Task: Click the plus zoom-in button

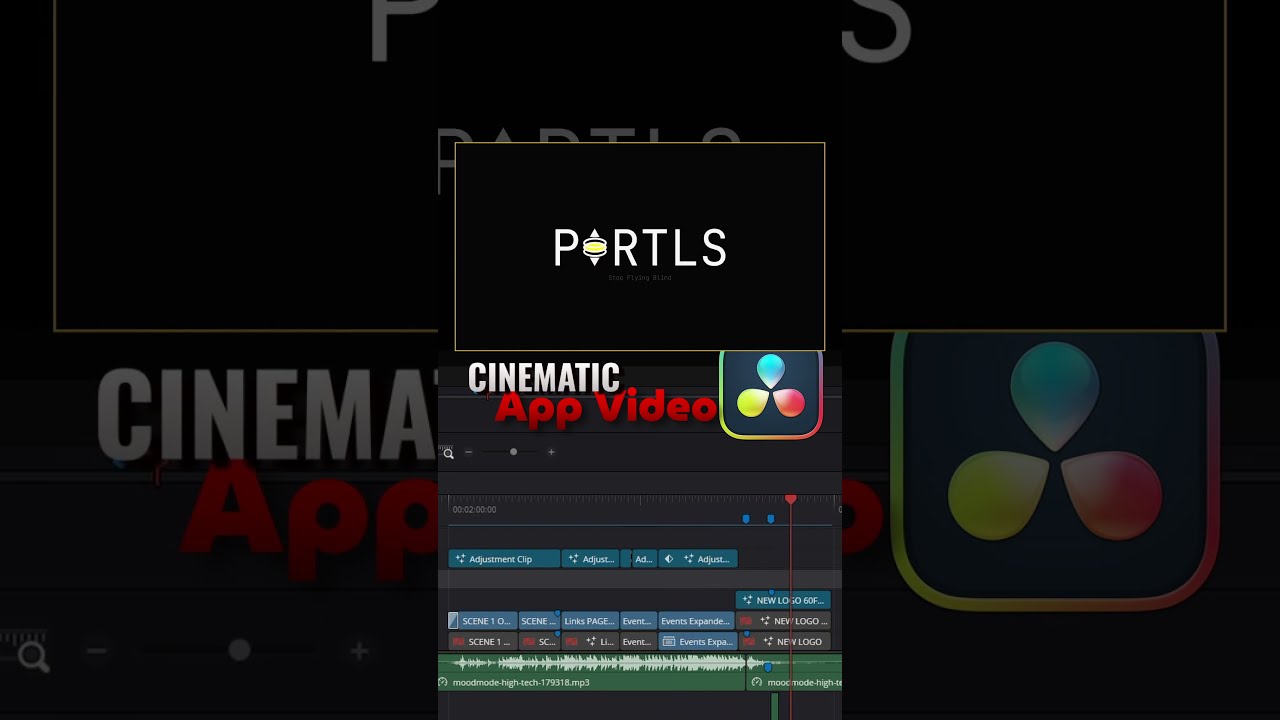Action: tap(551, 452)
